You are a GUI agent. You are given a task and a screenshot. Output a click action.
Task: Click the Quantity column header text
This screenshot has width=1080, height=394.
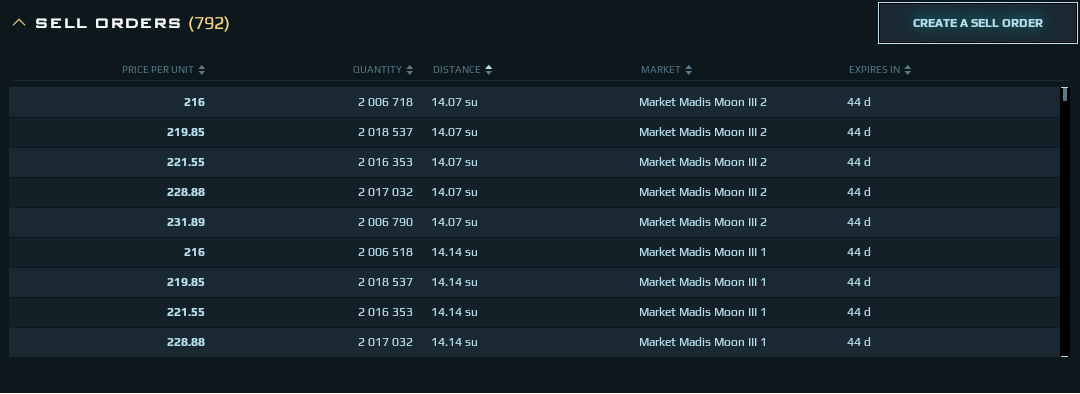pos(377,70)
